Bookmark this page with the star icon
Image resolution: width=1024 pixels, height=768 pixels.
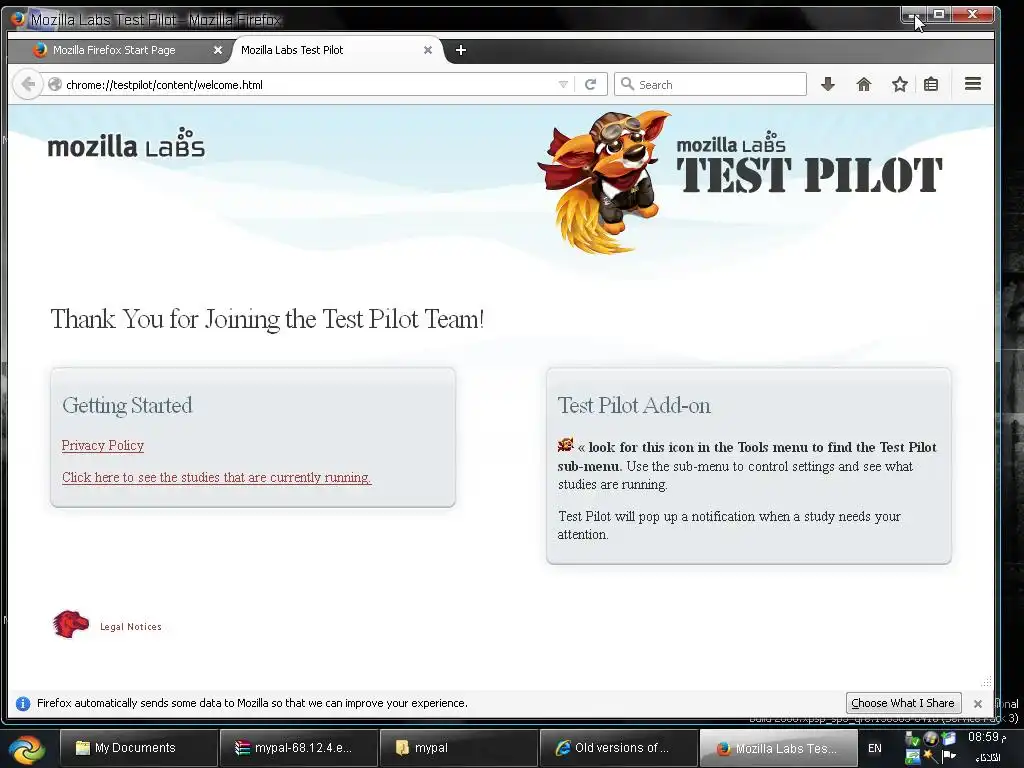coord(899,84)
